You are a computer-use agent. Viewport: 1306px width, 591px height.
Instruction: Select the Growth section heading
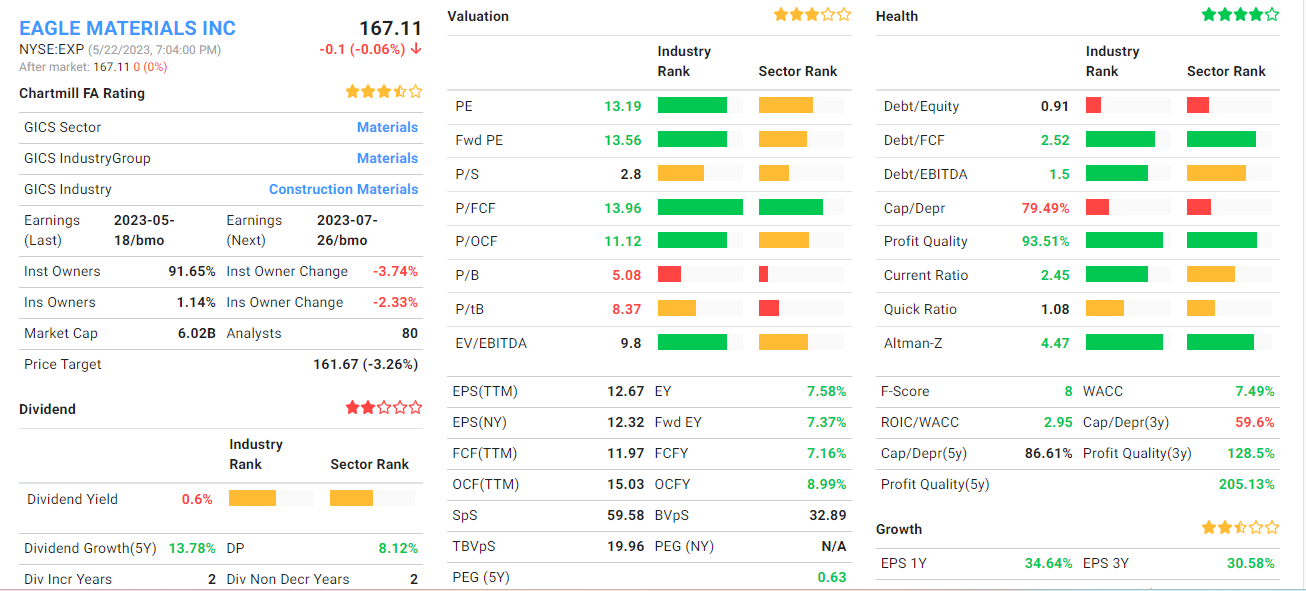pyautogui.click(x=899, y=529)
